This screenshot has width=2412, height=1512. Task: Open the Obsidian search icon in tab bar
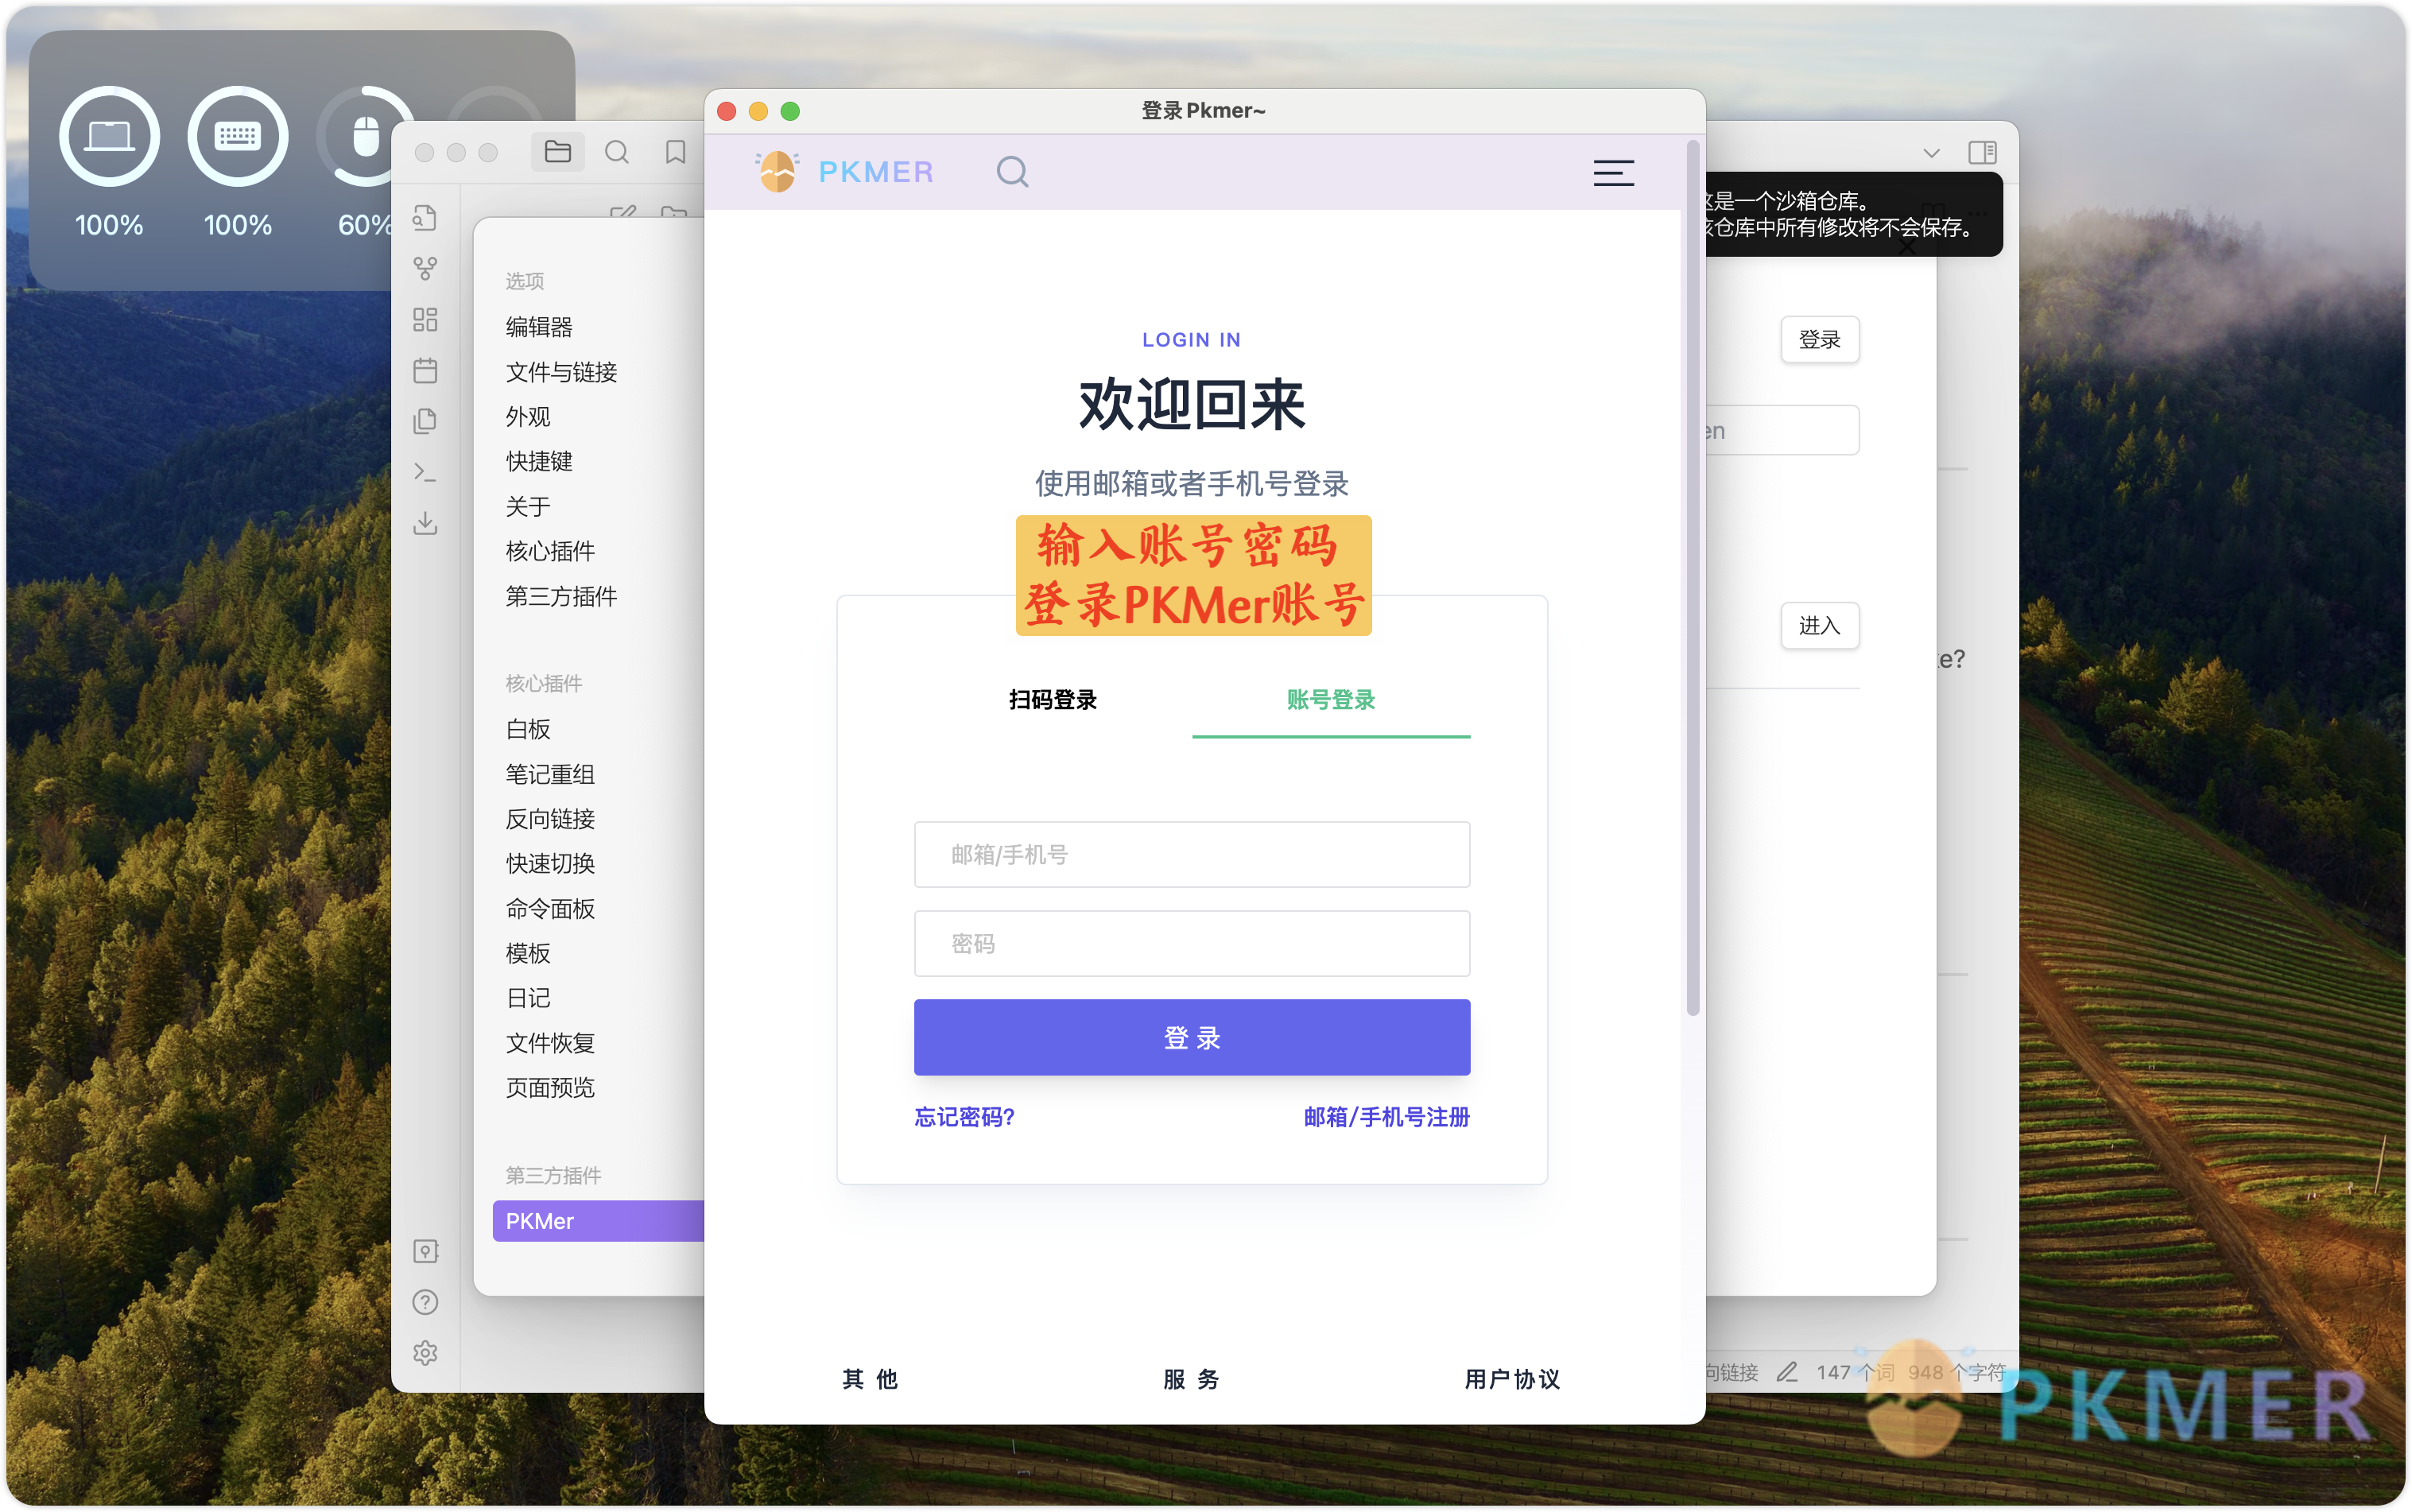point(616,151)
